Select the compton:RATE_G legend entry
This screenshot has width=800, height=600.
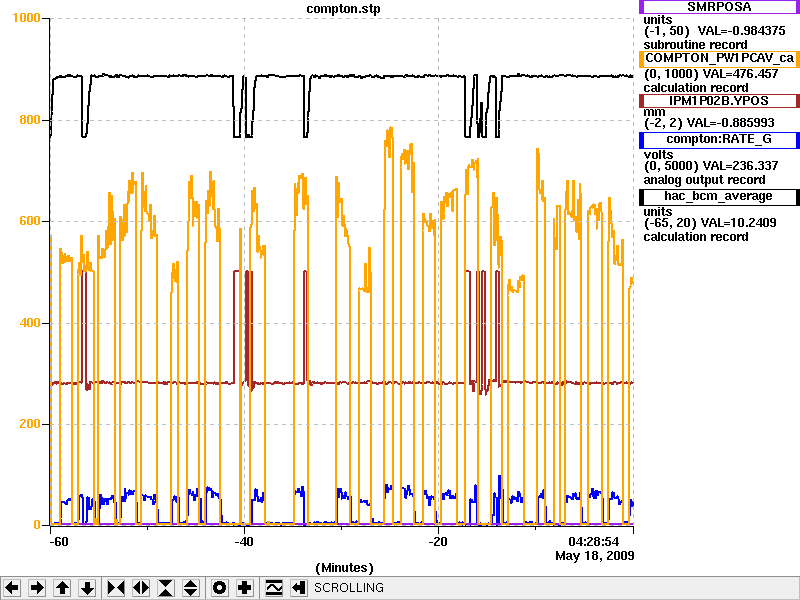719,140
